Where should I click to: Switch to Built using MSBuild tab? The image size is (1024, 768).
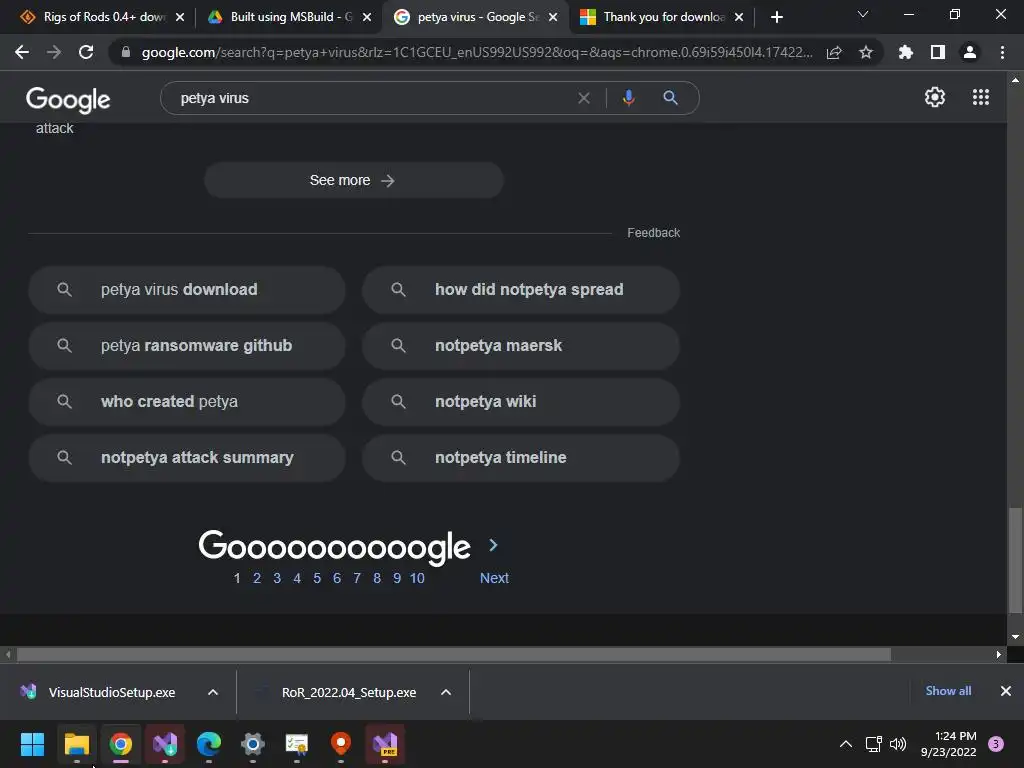tap(287, 17)
